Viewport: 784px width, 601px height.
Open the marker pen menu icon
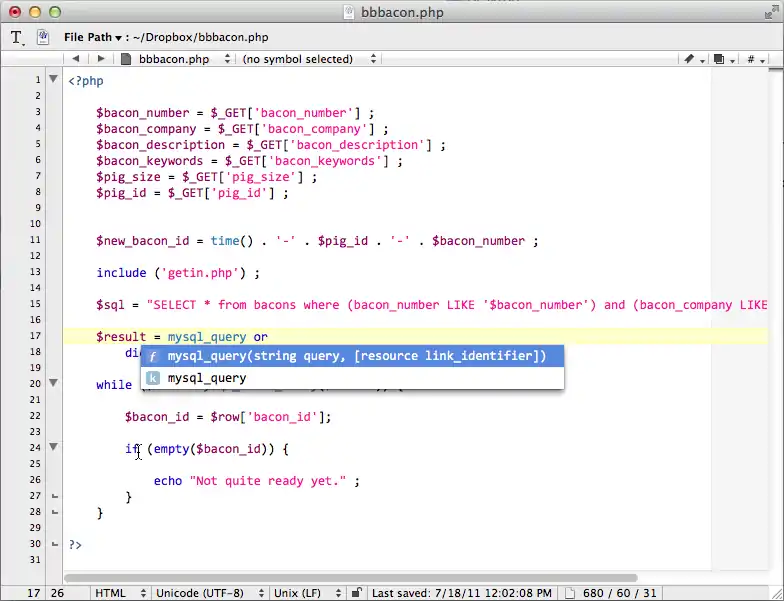pos(692,60)
